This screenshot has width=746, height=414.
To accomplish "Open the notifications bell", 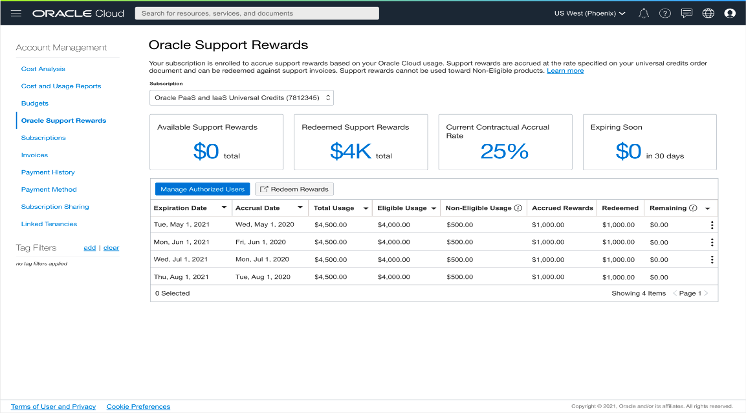I will 643,13.
